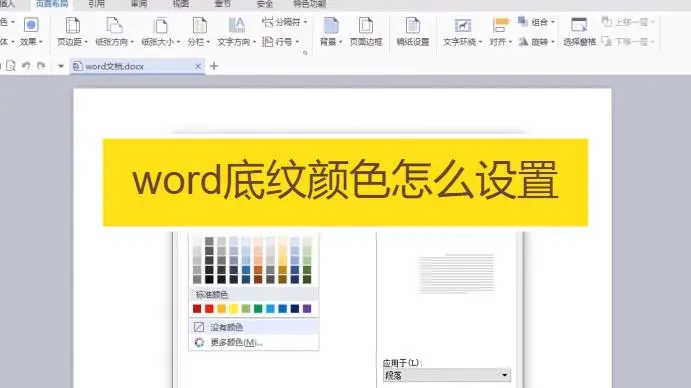Pick the dark green standard color swatch
This screenshot has width=691, height=388.
[x=258, y=309]
